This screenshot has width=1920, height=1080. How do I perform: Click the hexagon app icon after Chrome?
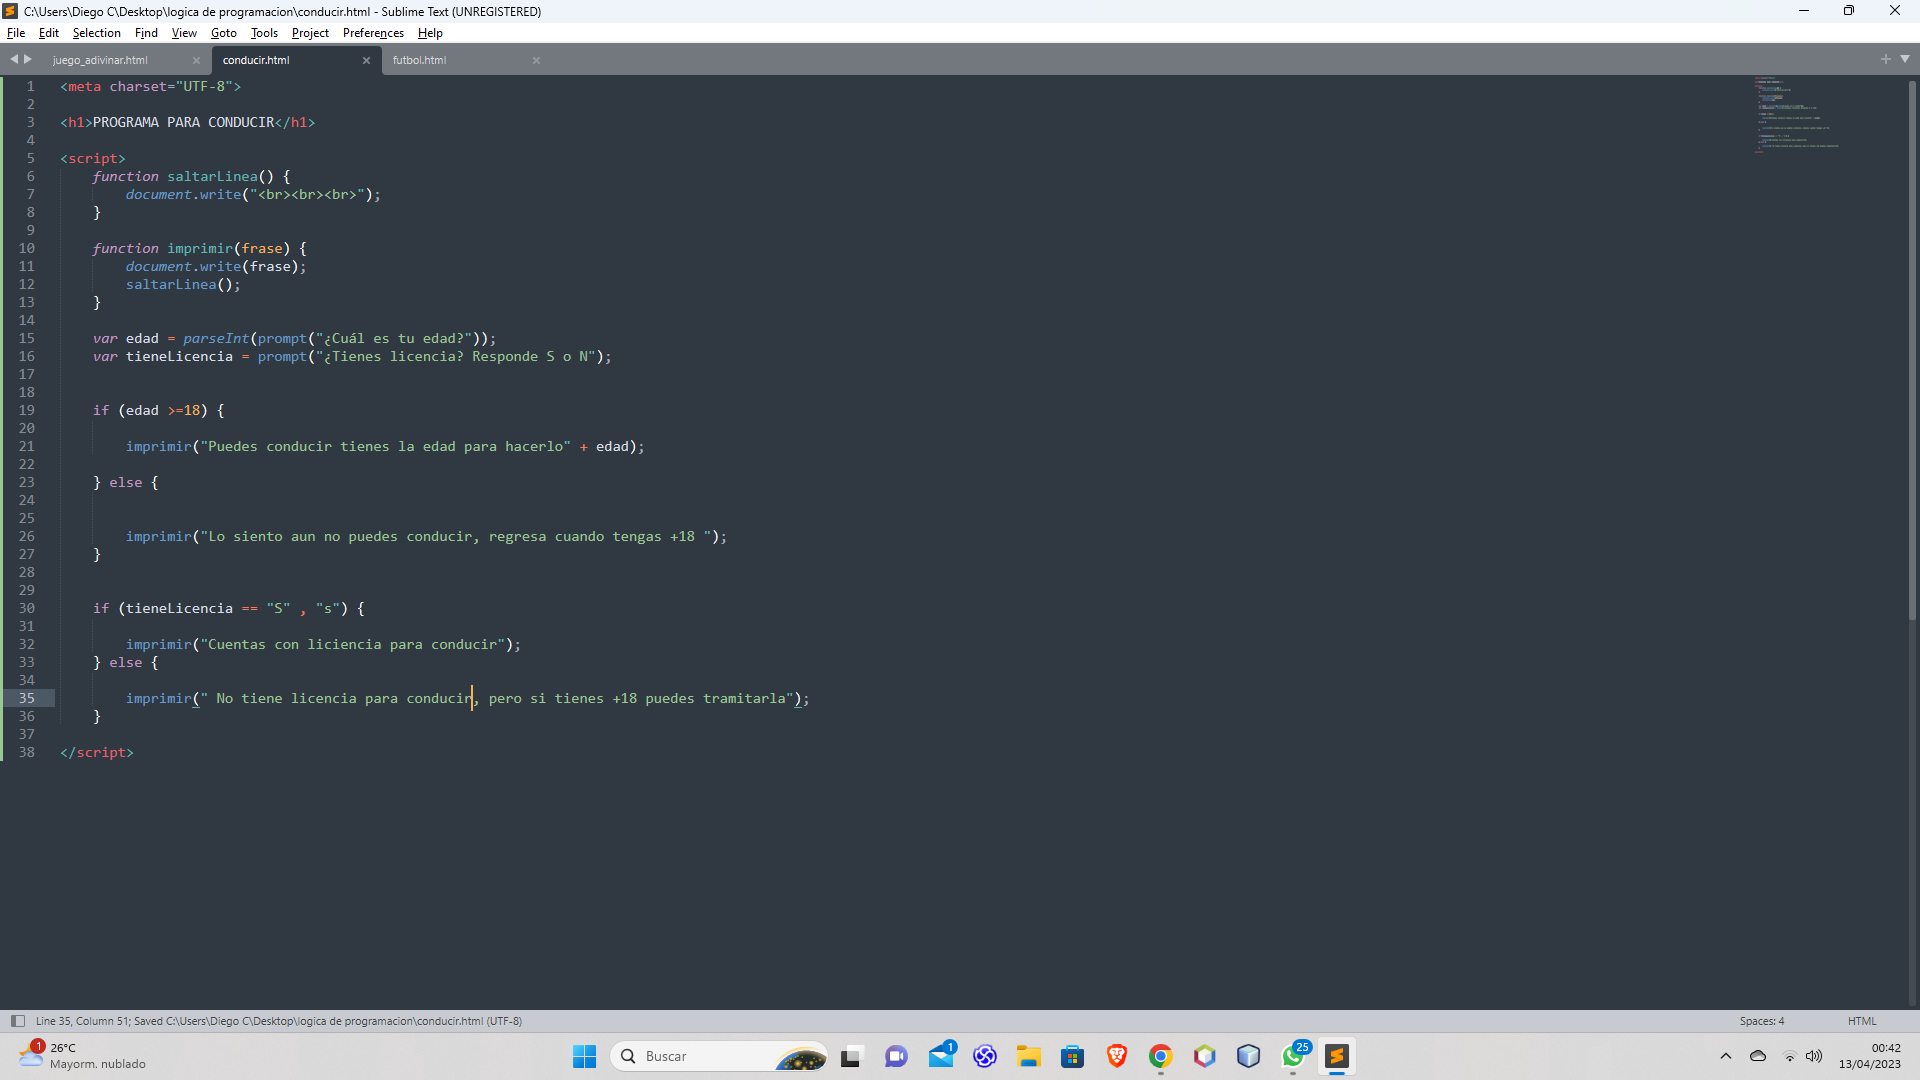pos(1205,1056)
